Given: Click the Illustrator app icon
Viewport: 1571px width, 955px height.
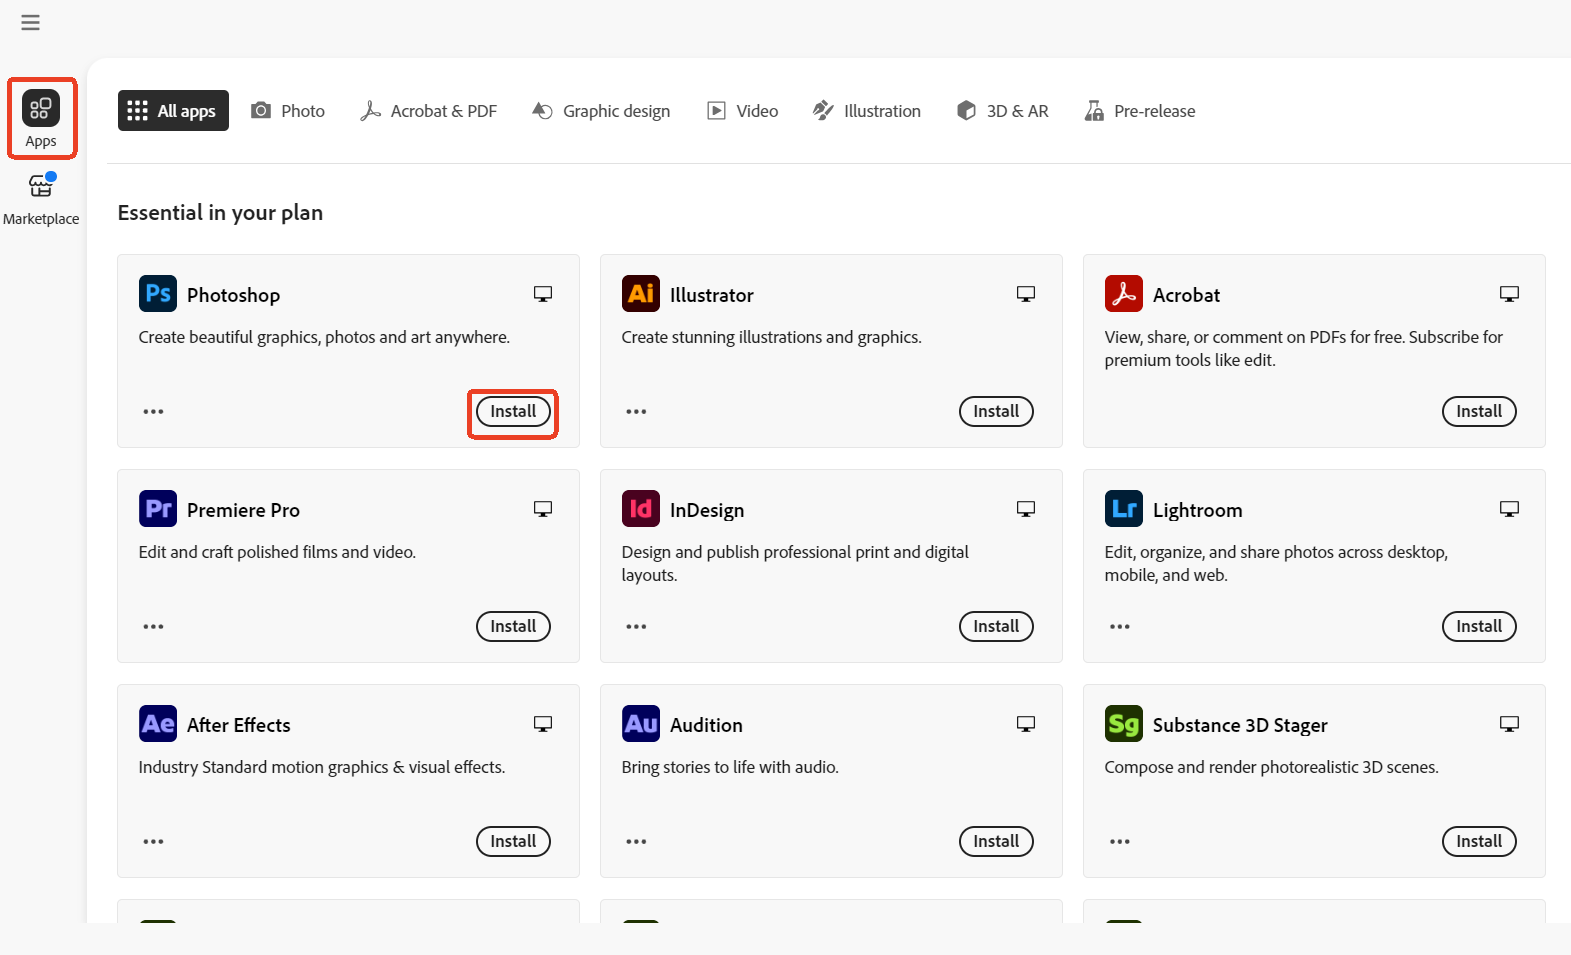Looking at the screenshot, I should (x=641, y=294).
